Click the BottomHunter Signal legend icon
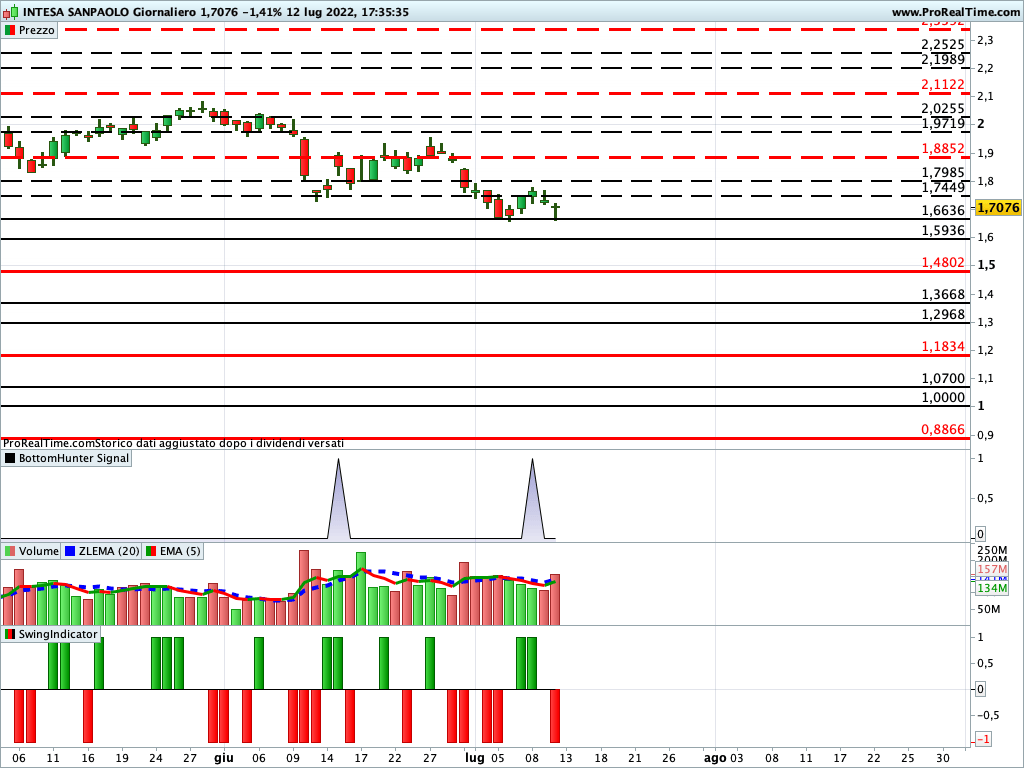The width and height of the screenshot is (1024, 768). click(8, 458)
